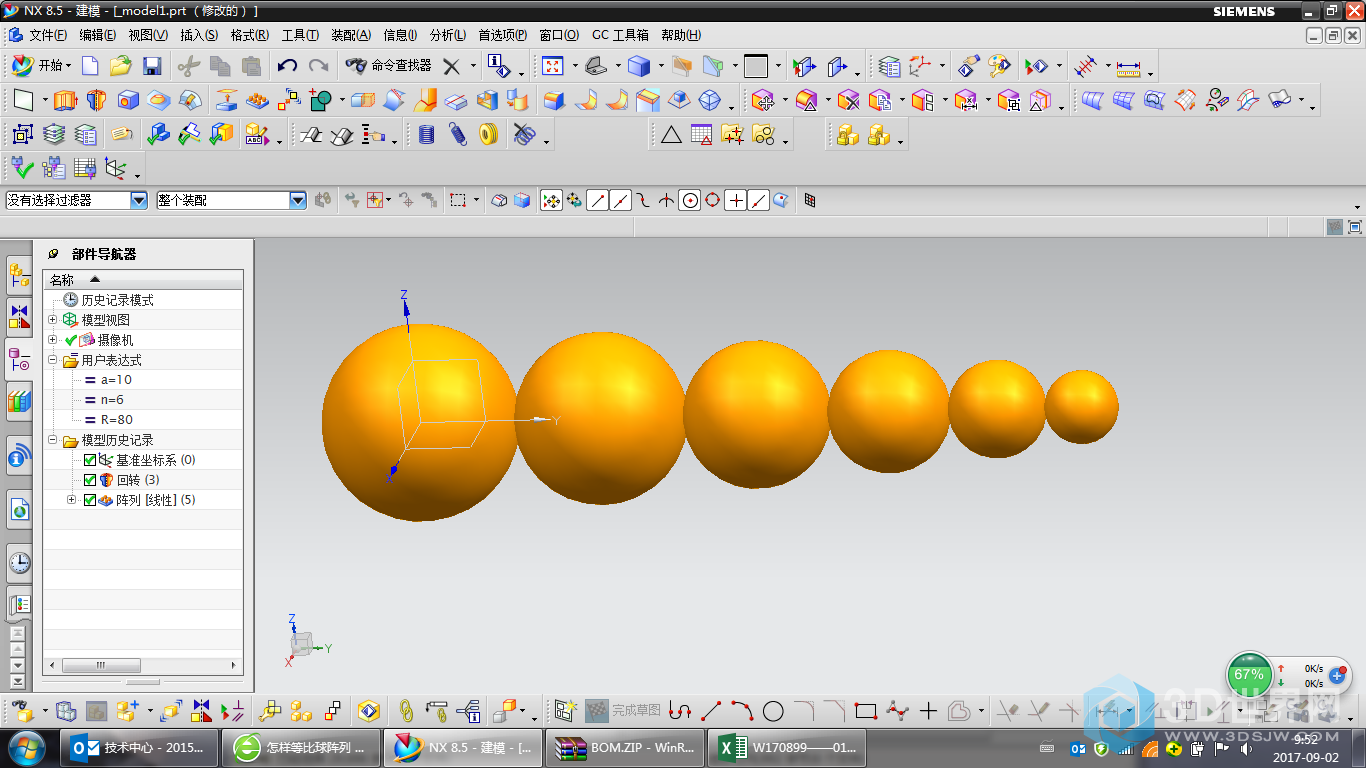The image size is (1366, 768).
Task: Switch to the Excel W170899 taskbar window
Action: point(788,747)
